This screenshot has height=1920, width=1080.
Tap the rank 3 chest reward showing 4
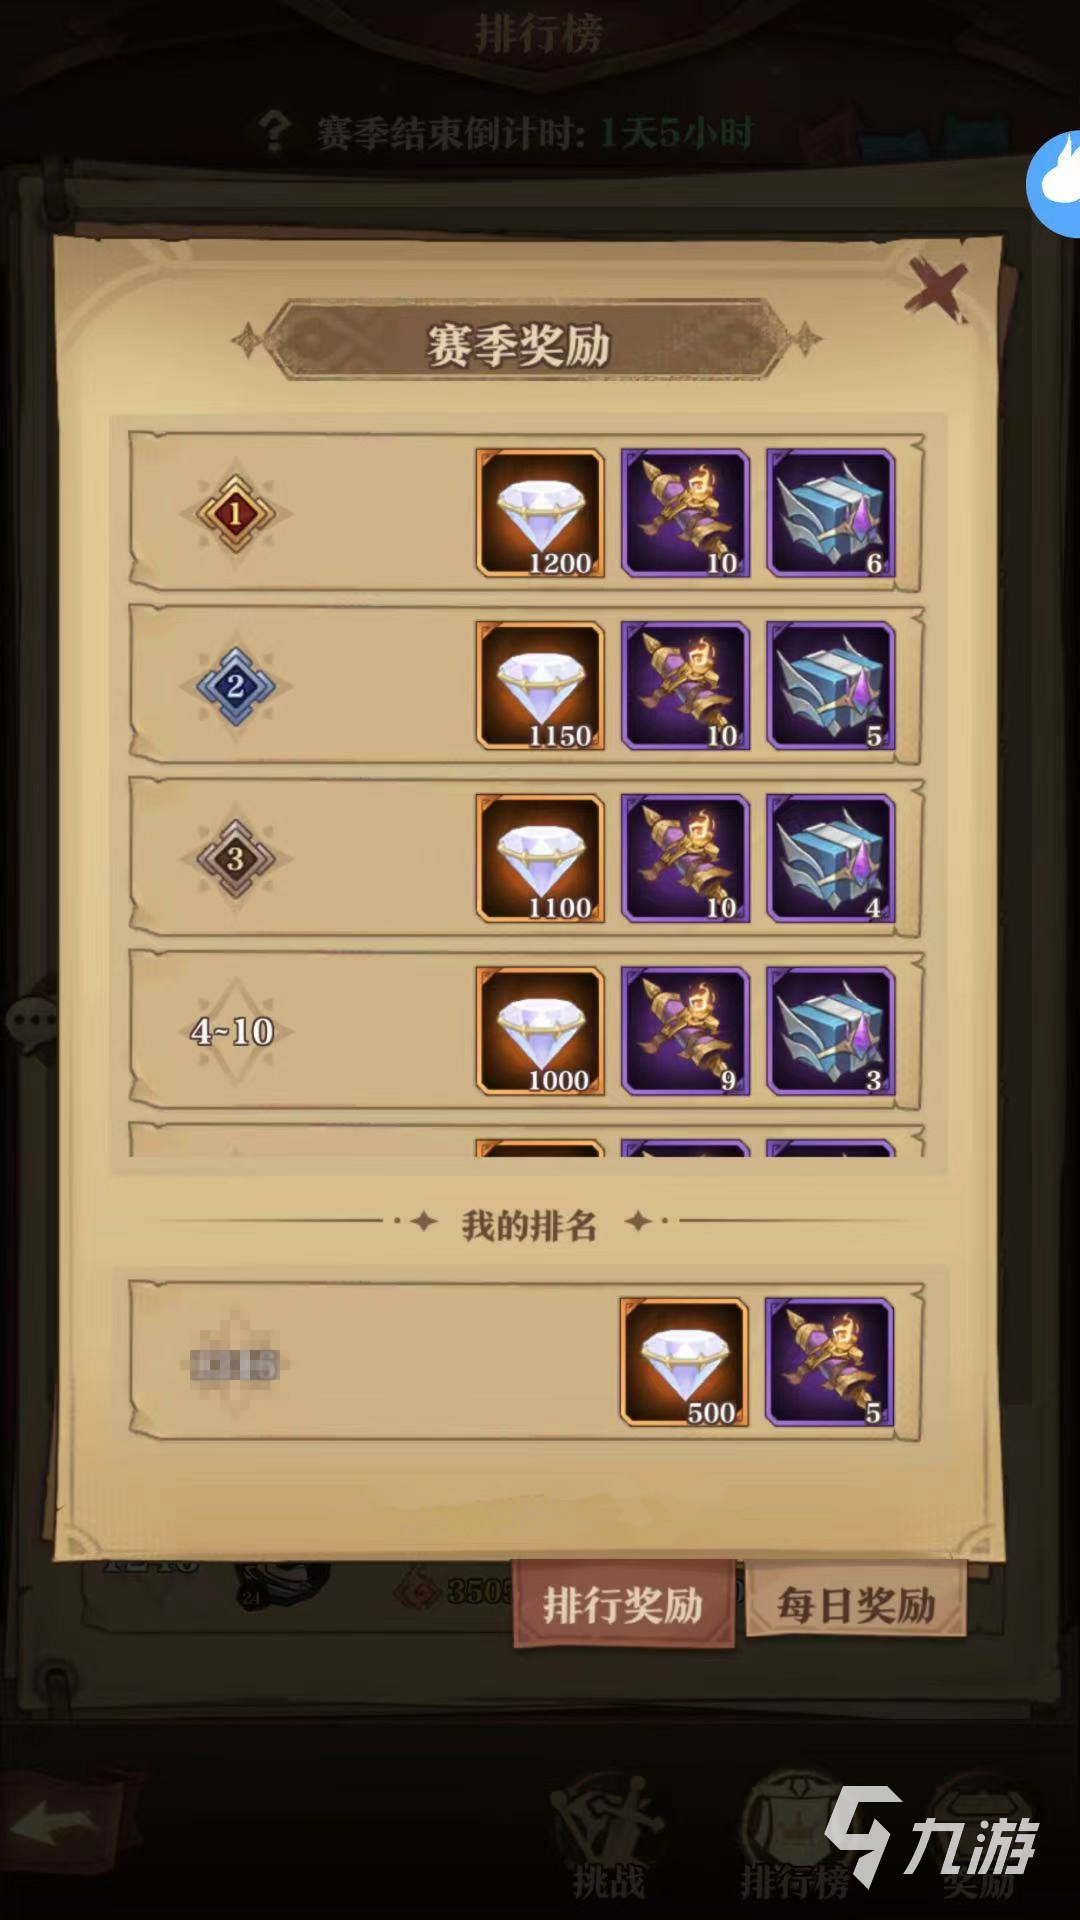click(830, 858)
